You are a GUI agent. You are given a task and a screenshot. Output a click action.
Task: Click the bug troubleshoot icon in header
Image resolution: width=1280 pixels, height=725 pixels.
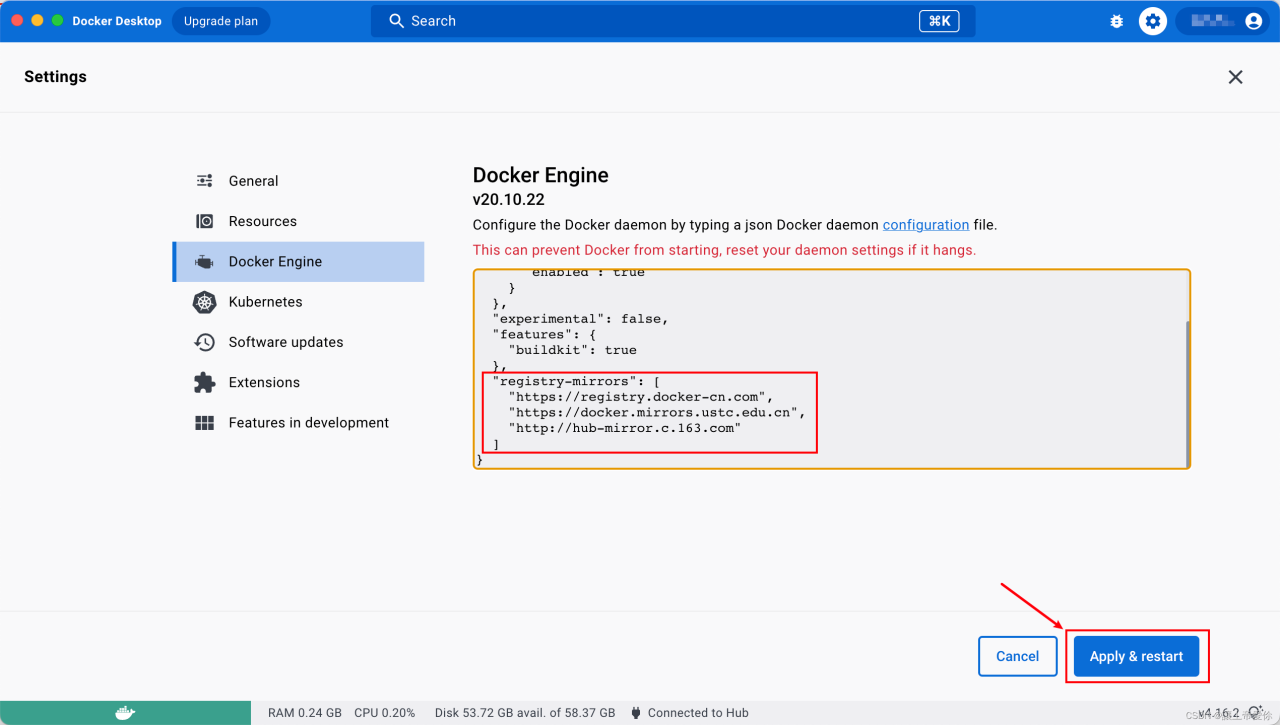coord(1117,21)
